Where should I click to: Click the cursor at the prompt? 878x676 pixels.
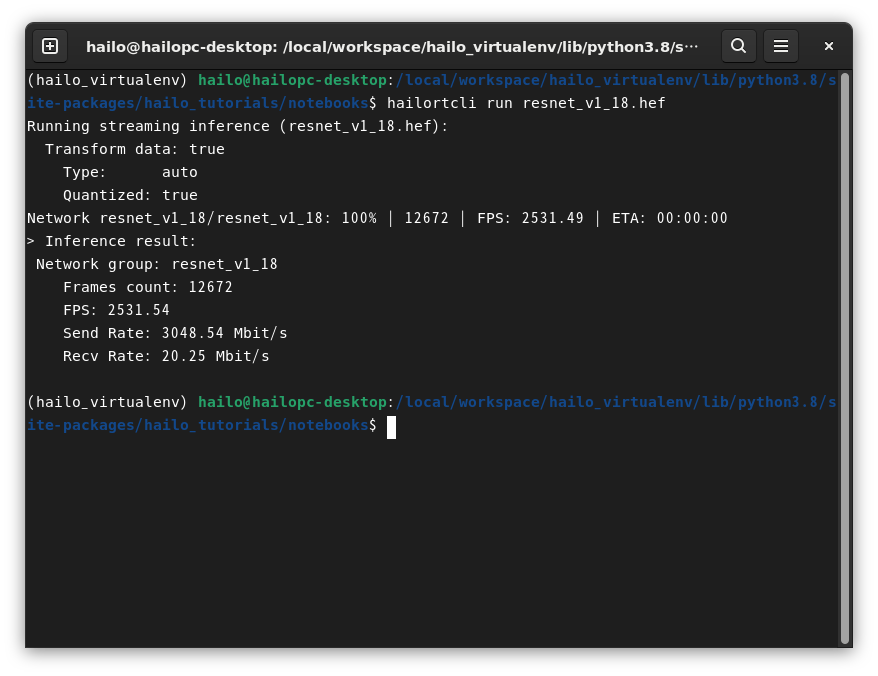pos(391,427)
